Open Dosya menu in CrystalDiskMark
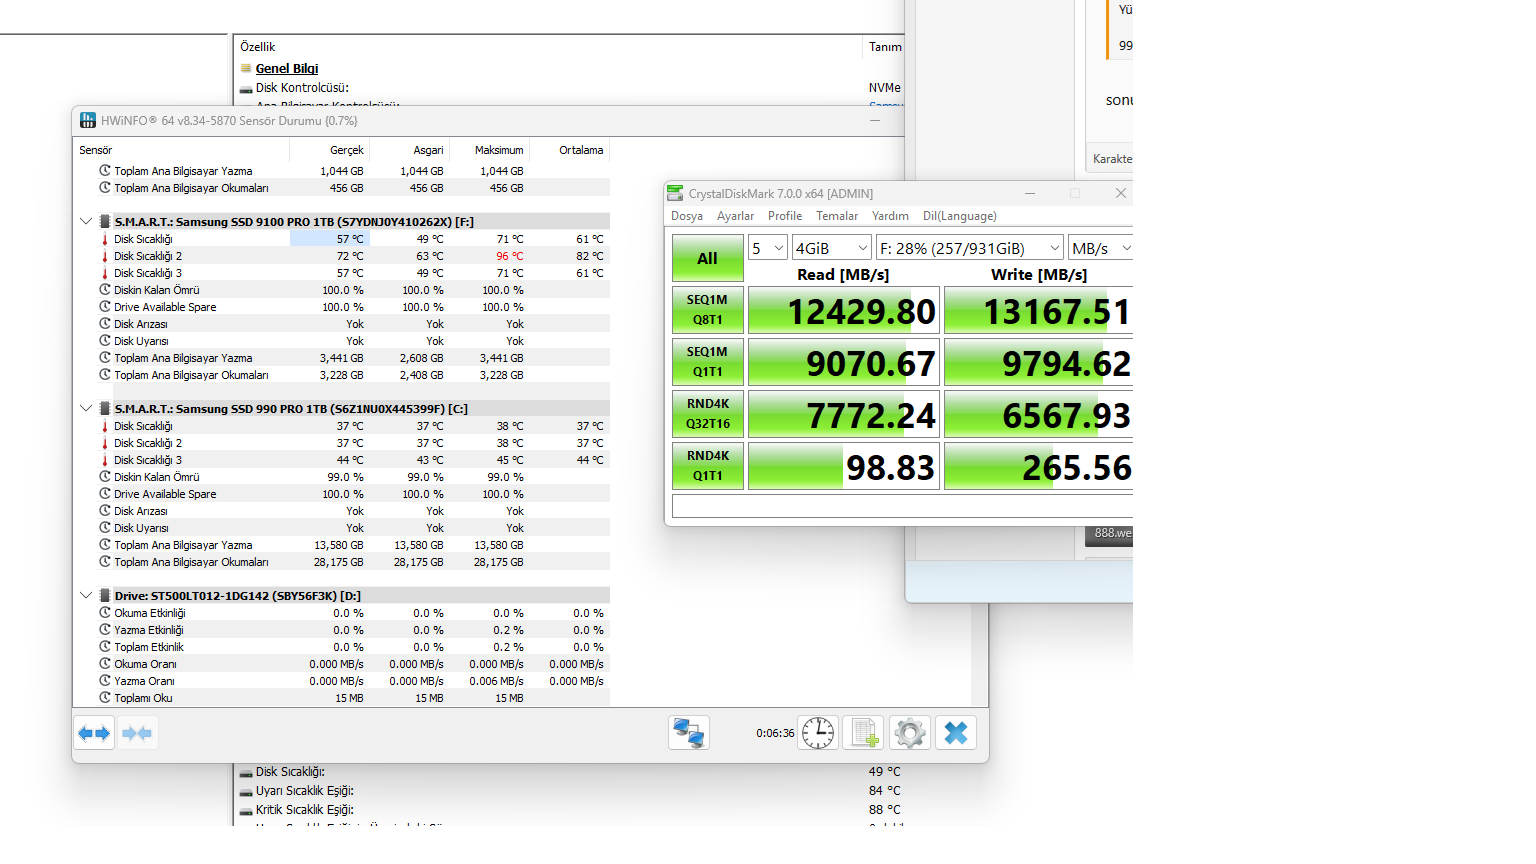Viewport: 1536px width, 864px height. click(687, 216)
